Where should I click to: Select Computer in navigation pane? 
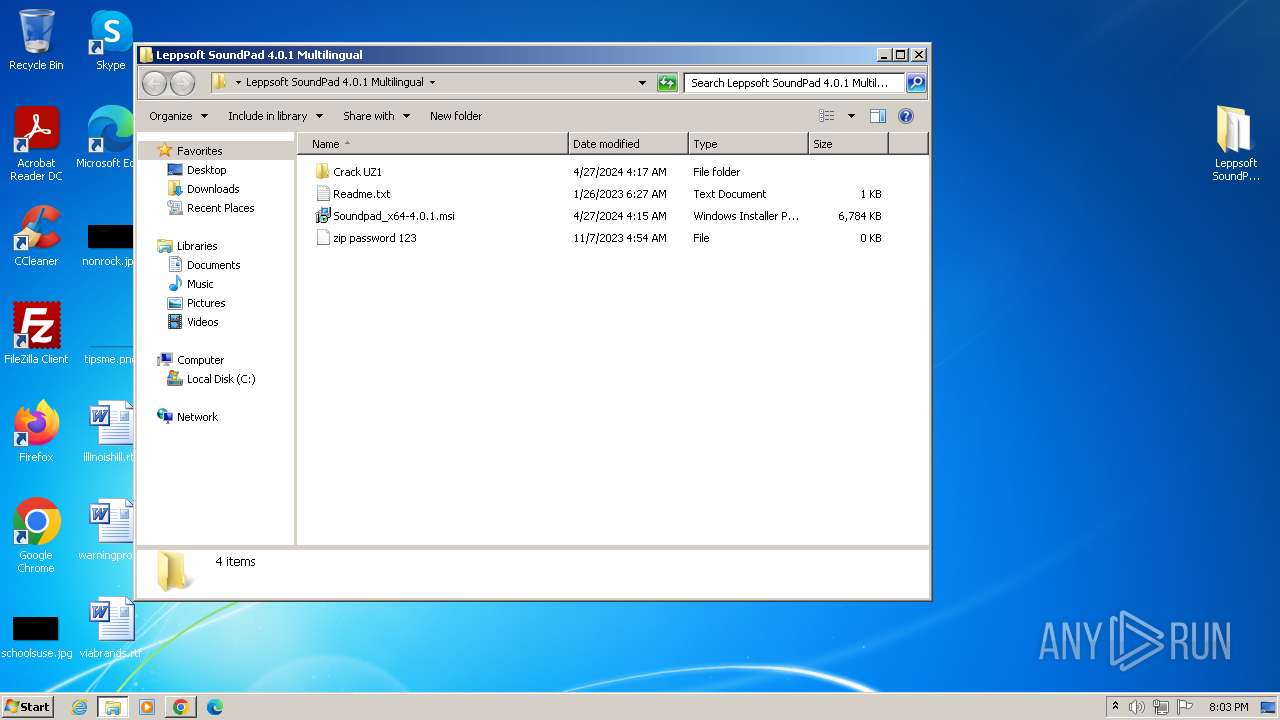(200, 360)
